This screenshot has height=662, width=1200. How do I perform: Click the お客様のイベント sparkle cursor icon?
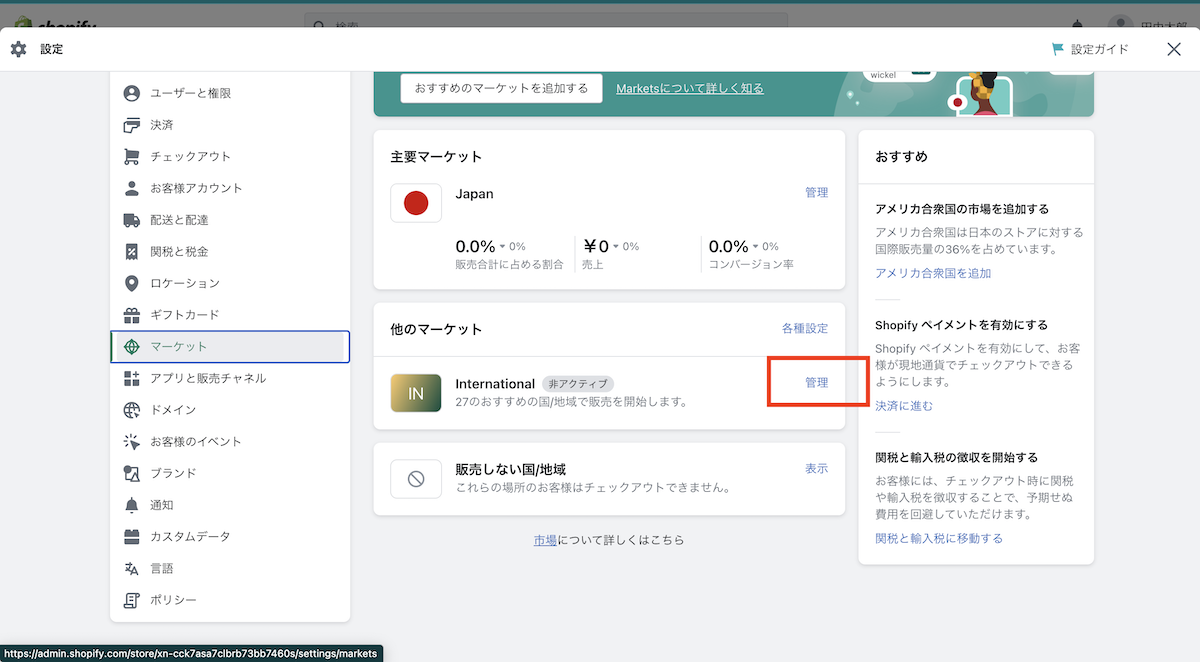click(131, 441)
